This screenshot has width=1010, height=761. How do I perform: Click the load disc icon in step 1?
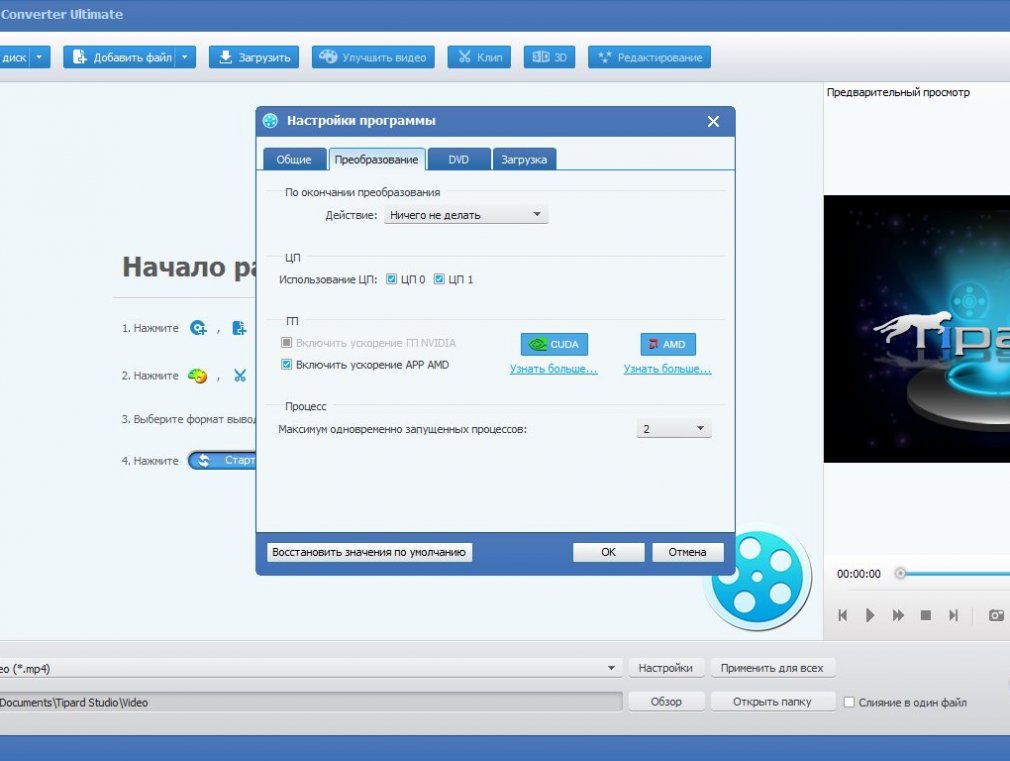click(198, 328)
